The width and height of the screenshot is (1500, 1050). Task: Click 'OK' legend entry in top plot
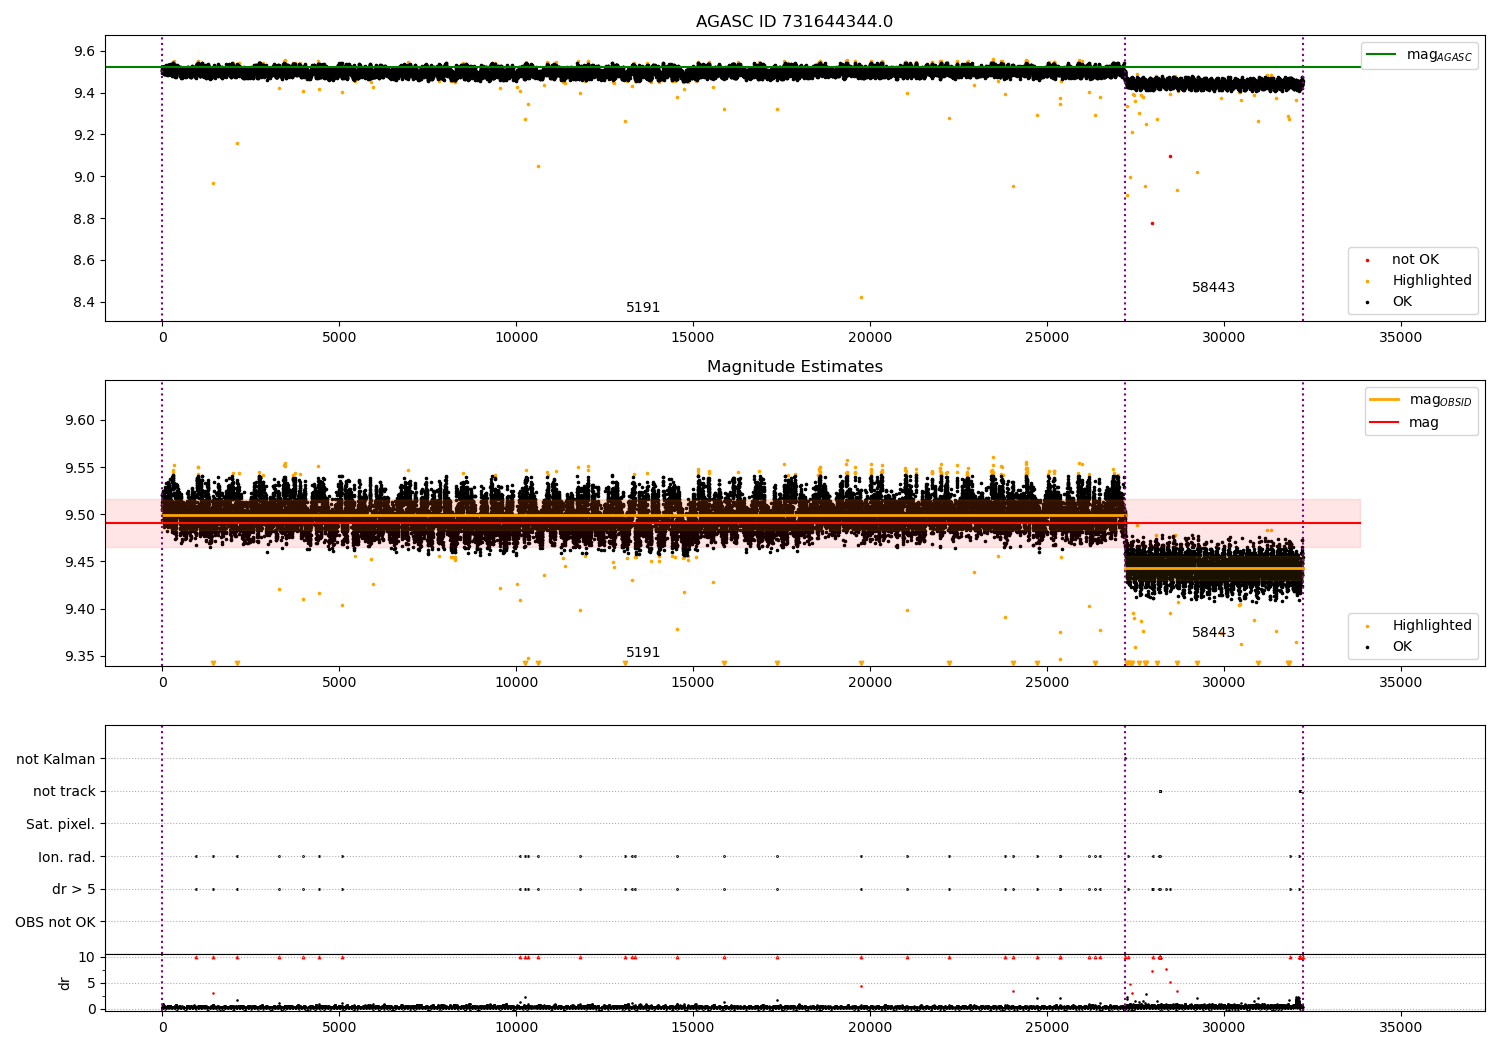[1402, 302]
